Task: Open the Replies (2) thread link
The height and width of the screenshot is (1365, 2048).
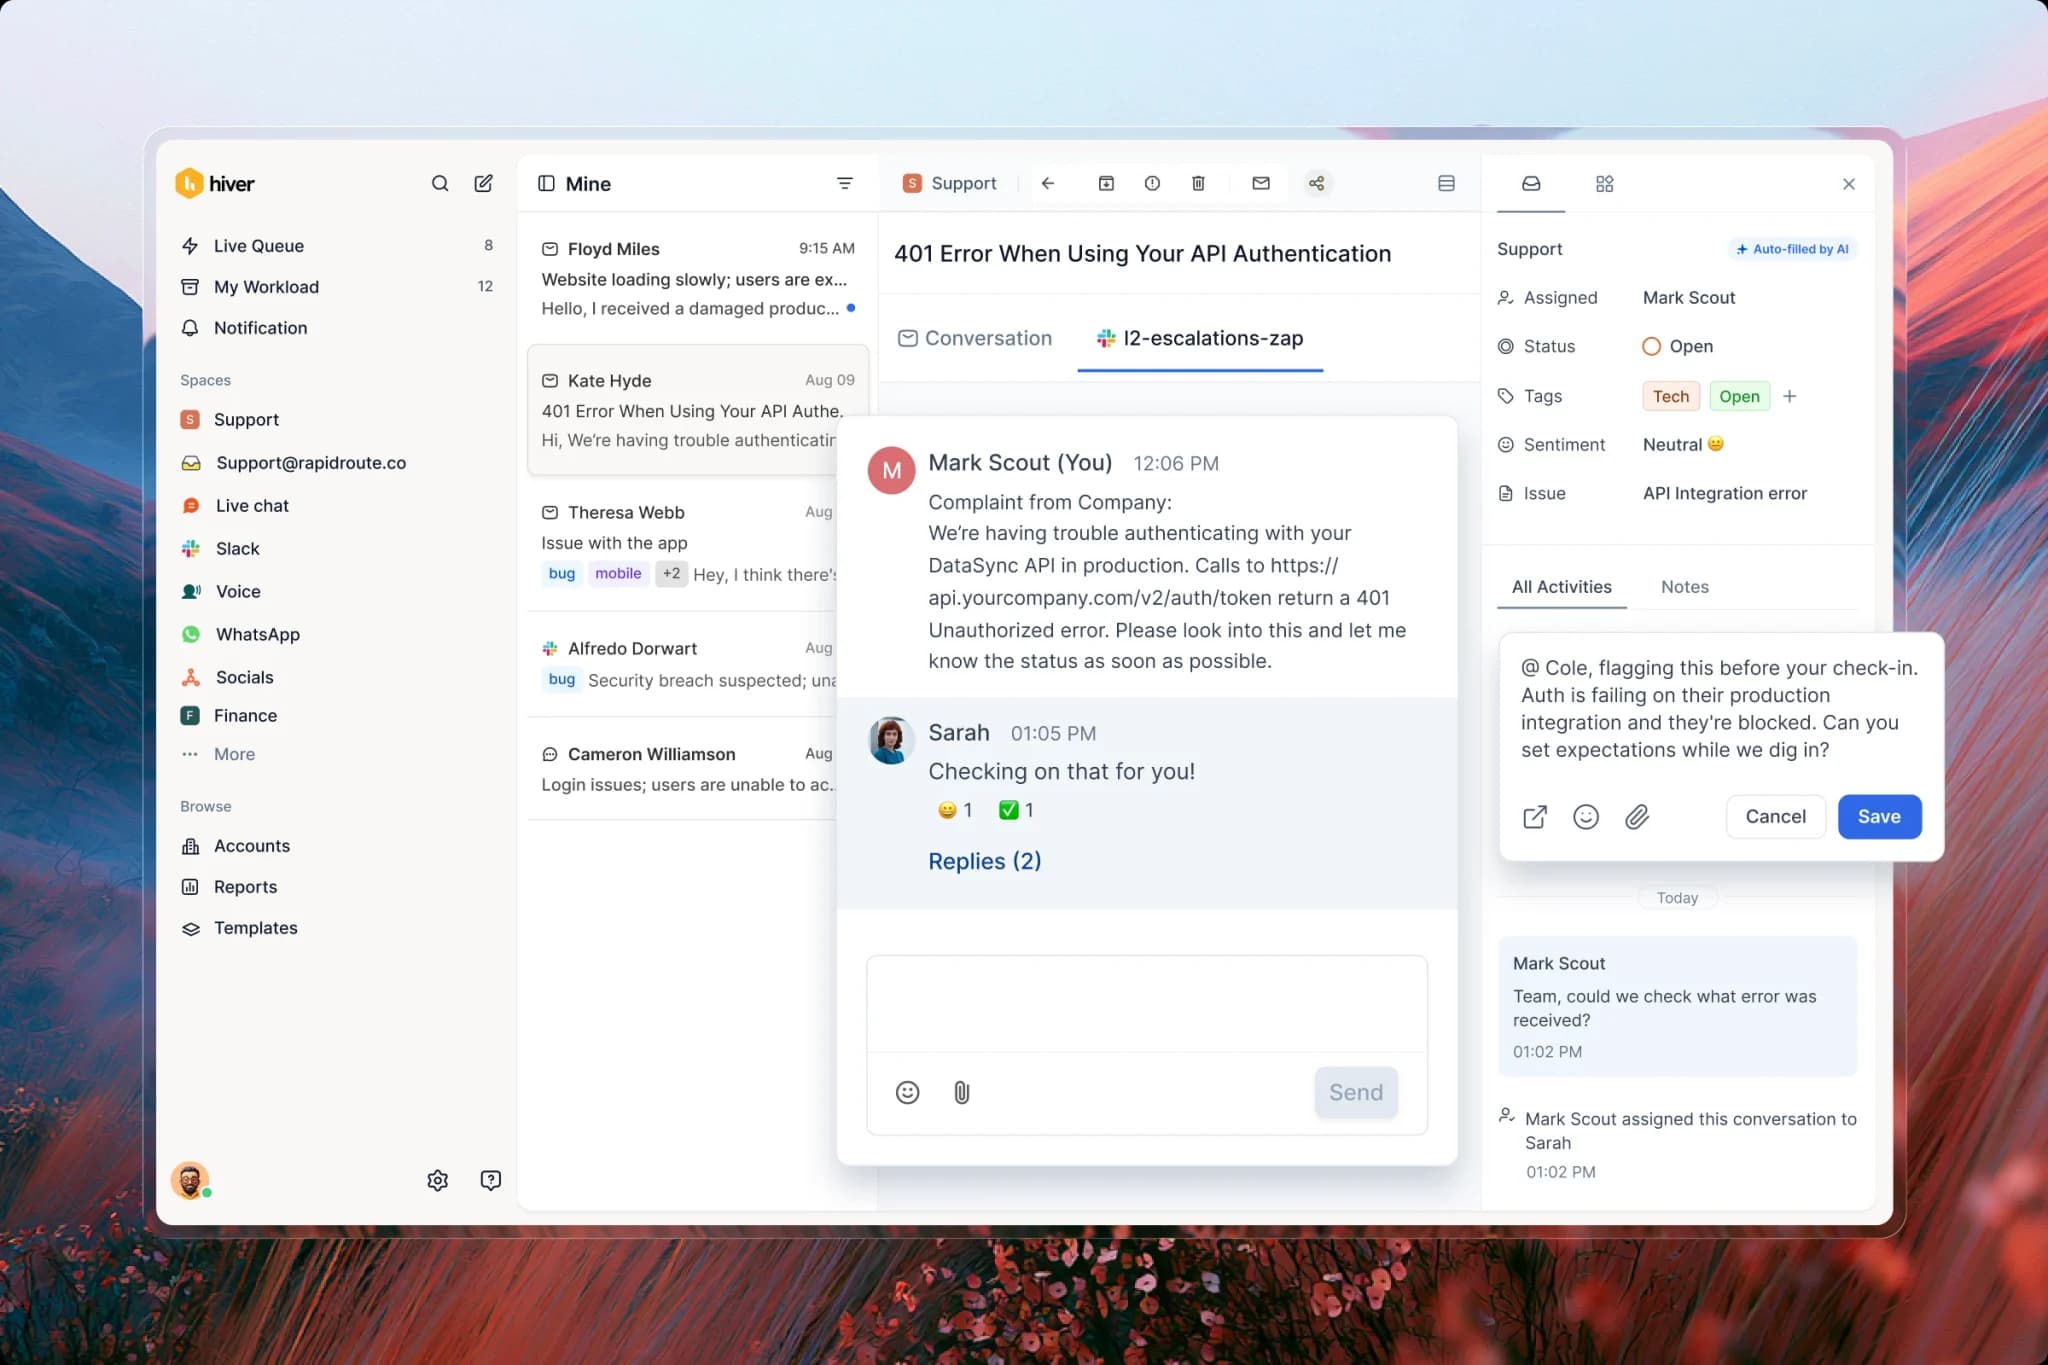Action: click(984, 861)
